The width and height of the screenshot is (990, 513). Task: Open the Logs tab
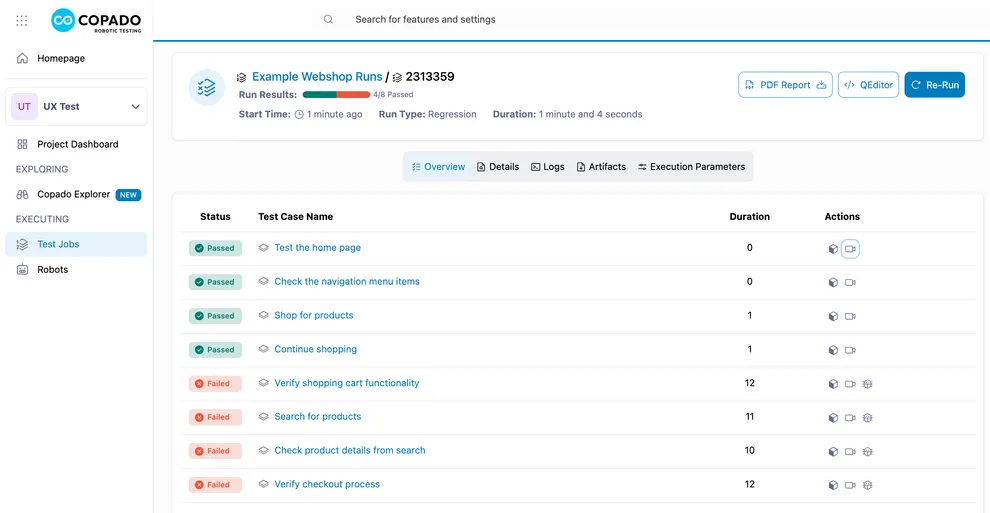tap(547, 167)
